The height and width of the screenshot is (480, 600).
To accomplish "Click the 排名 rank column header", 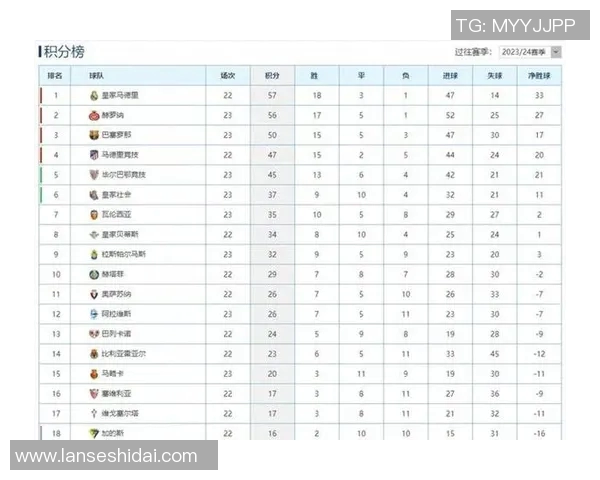I will pyautogui.click(x=56, y=75).
